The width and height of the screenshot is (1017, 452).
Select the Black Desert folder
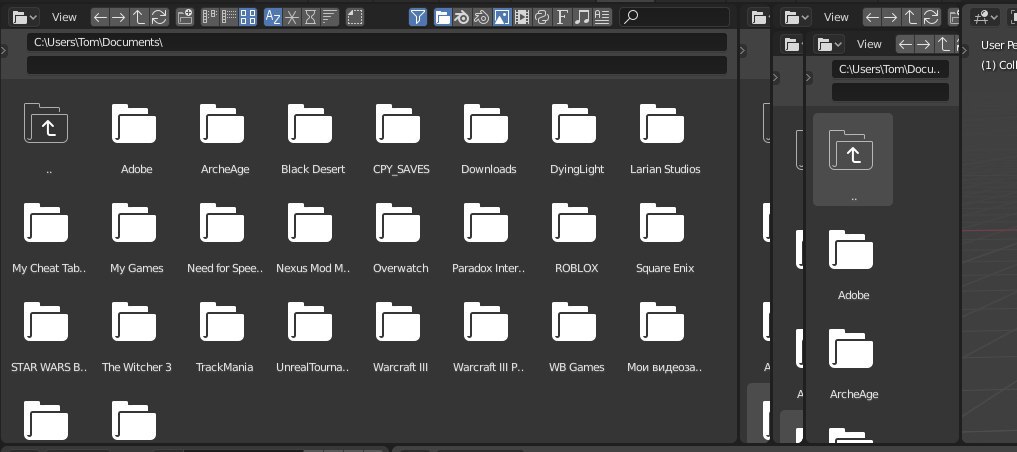tap(311, 137)
